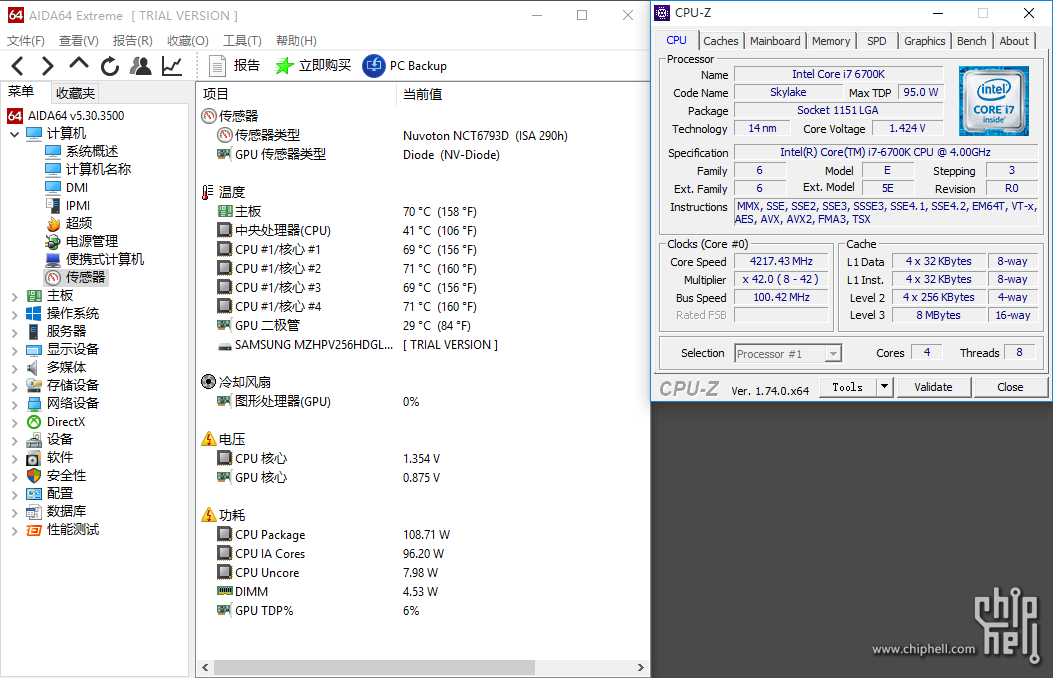Select 便携式计算机 in the tree
Screen dimensions: 1053x678
(x=95, y=259)
